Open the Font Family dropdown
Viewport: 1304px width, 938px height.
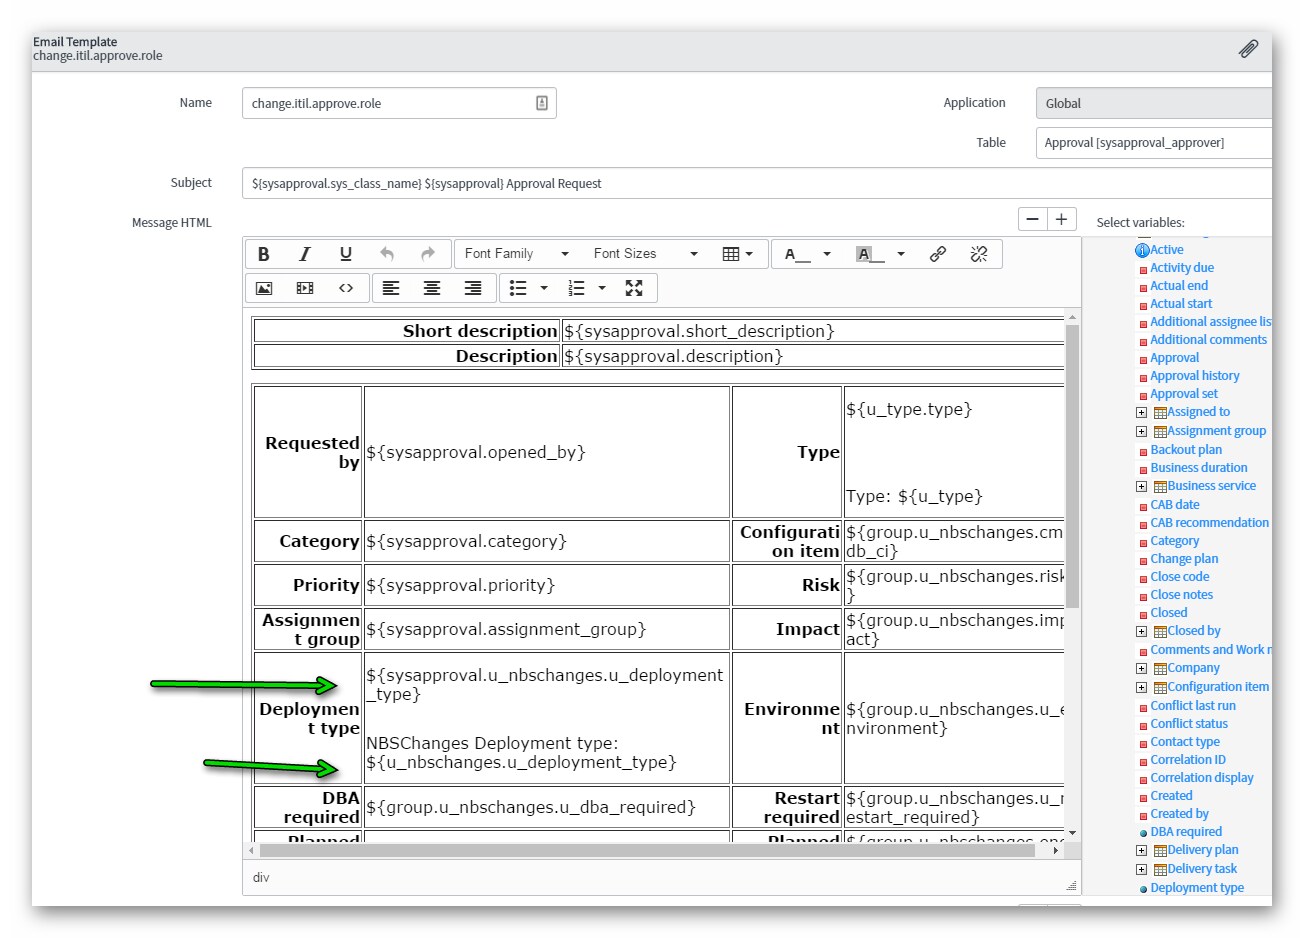pos(516,254)
